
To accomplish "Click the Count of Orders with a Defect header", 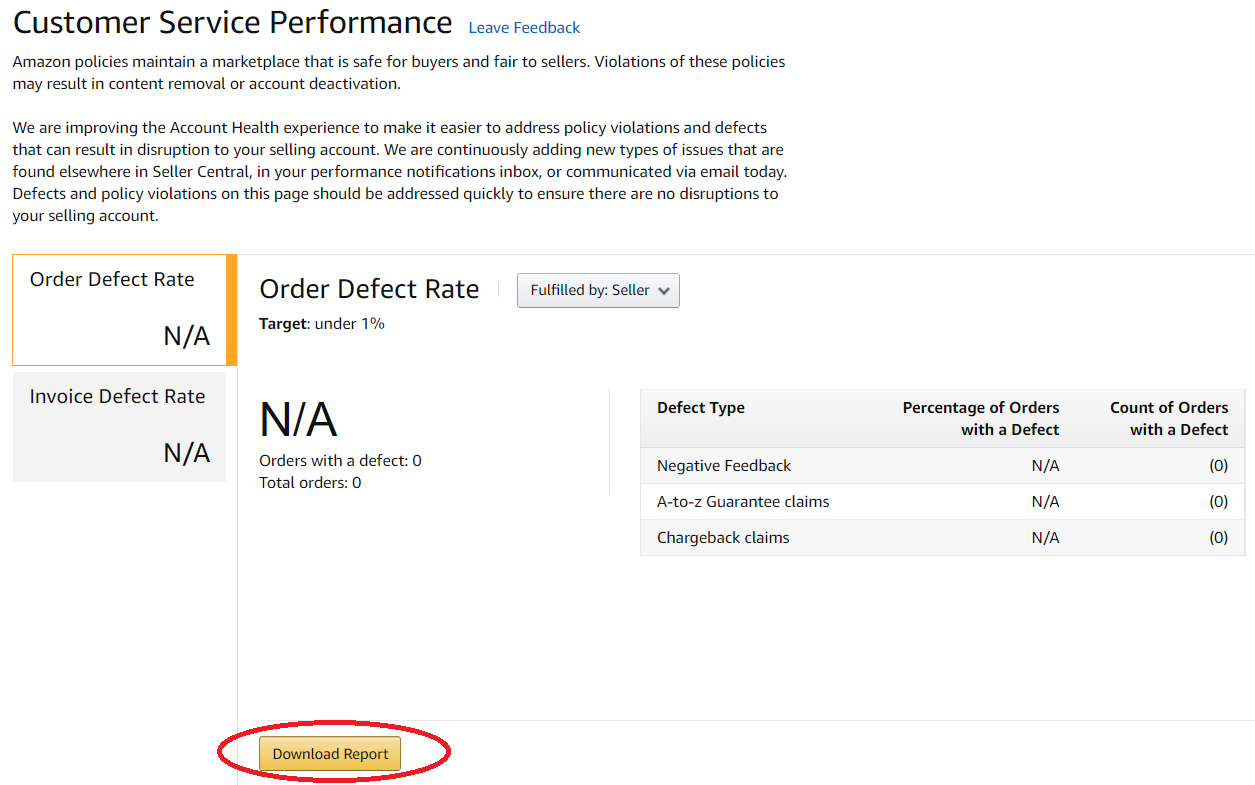I will pyautogui.click(x=1169, y=418).
